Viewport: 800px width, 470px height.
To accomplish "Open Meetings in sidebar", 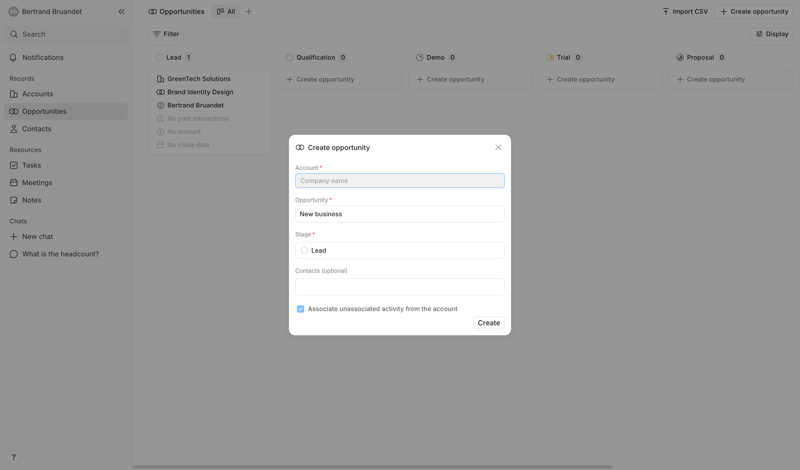I will point(37,183).
